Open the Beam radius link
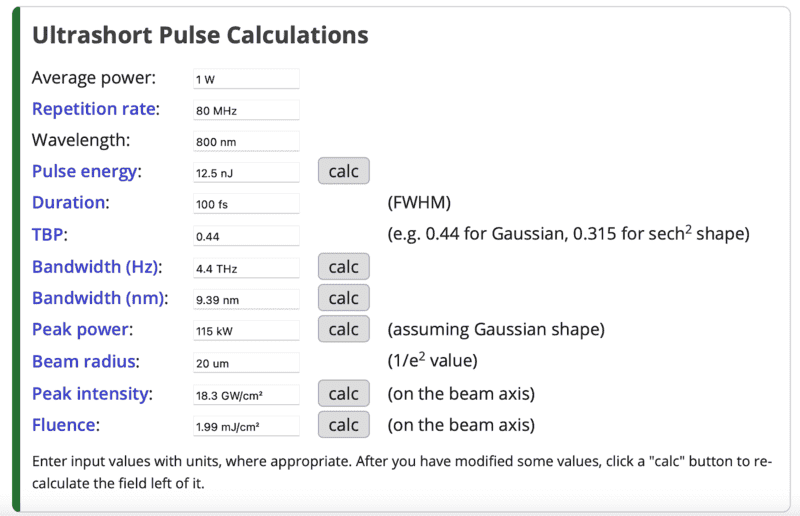Viewport: 800px width, 516px height. point(83,361)
